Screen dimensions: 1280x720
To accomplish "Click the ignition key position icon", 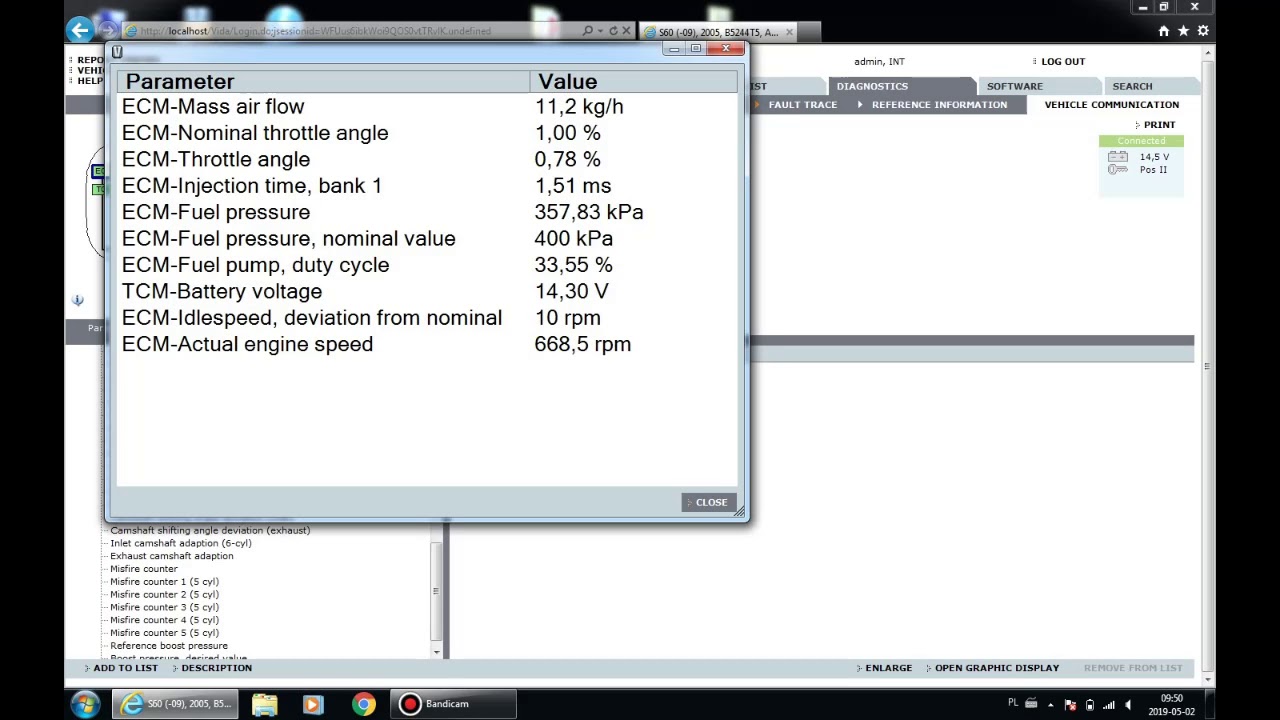I will point(1117,170).
